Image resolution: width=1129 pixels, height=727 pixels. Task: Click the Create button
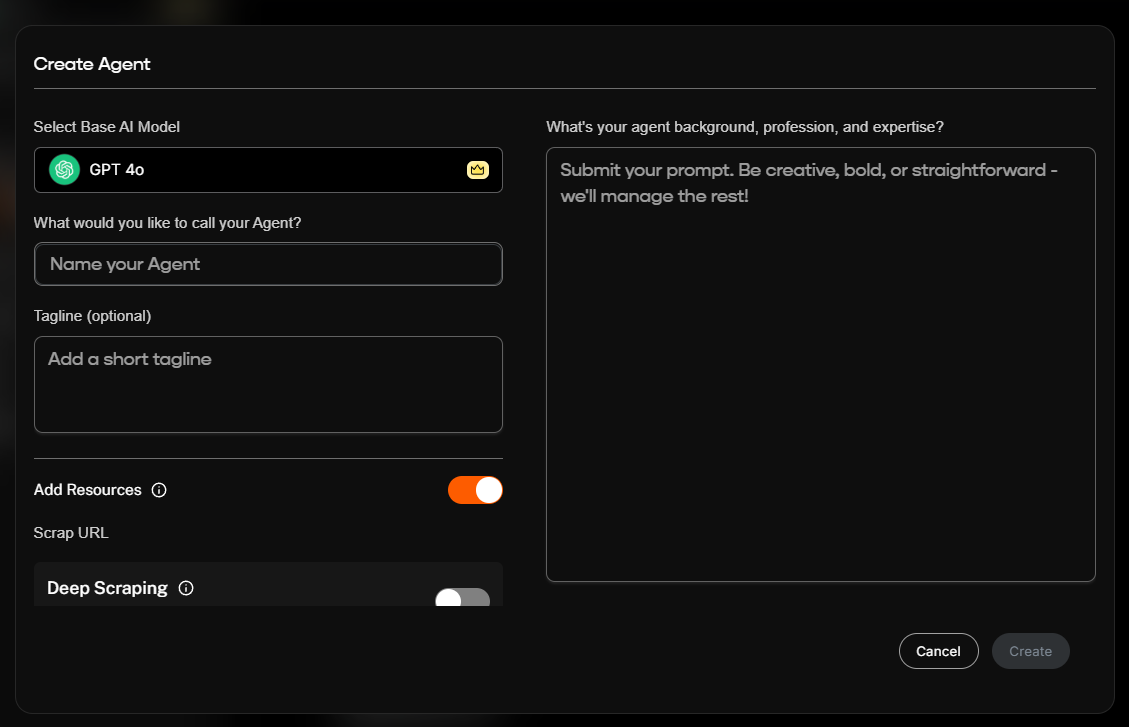coord(1030,651)
